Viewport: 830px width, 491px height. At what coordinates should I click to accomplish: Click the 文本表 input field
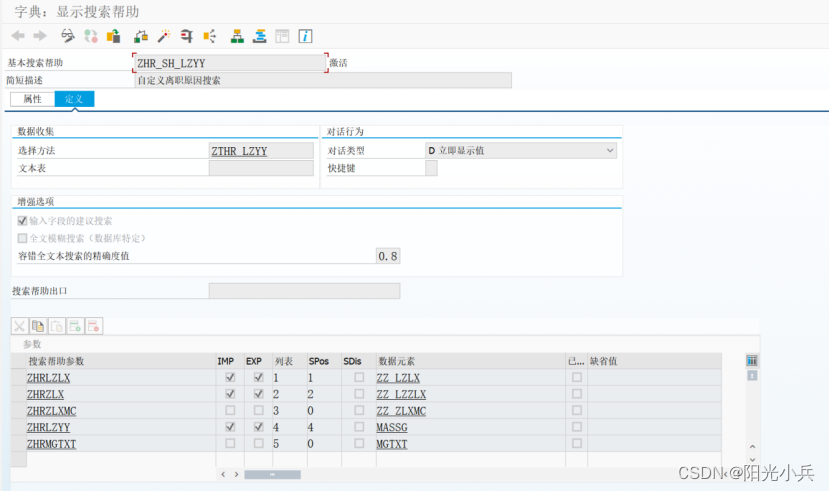(x=261, y=168)
